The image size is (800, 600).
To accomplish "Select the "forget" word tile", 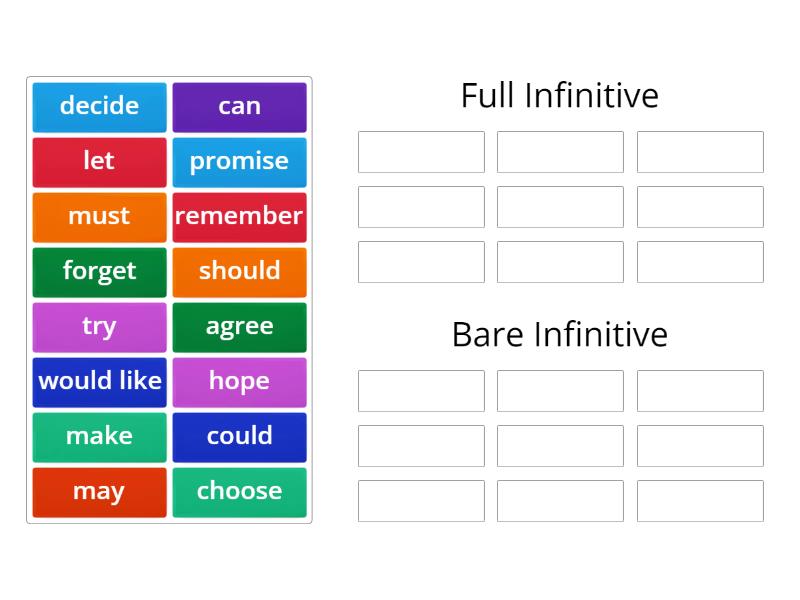I will [x=99, y=271].
